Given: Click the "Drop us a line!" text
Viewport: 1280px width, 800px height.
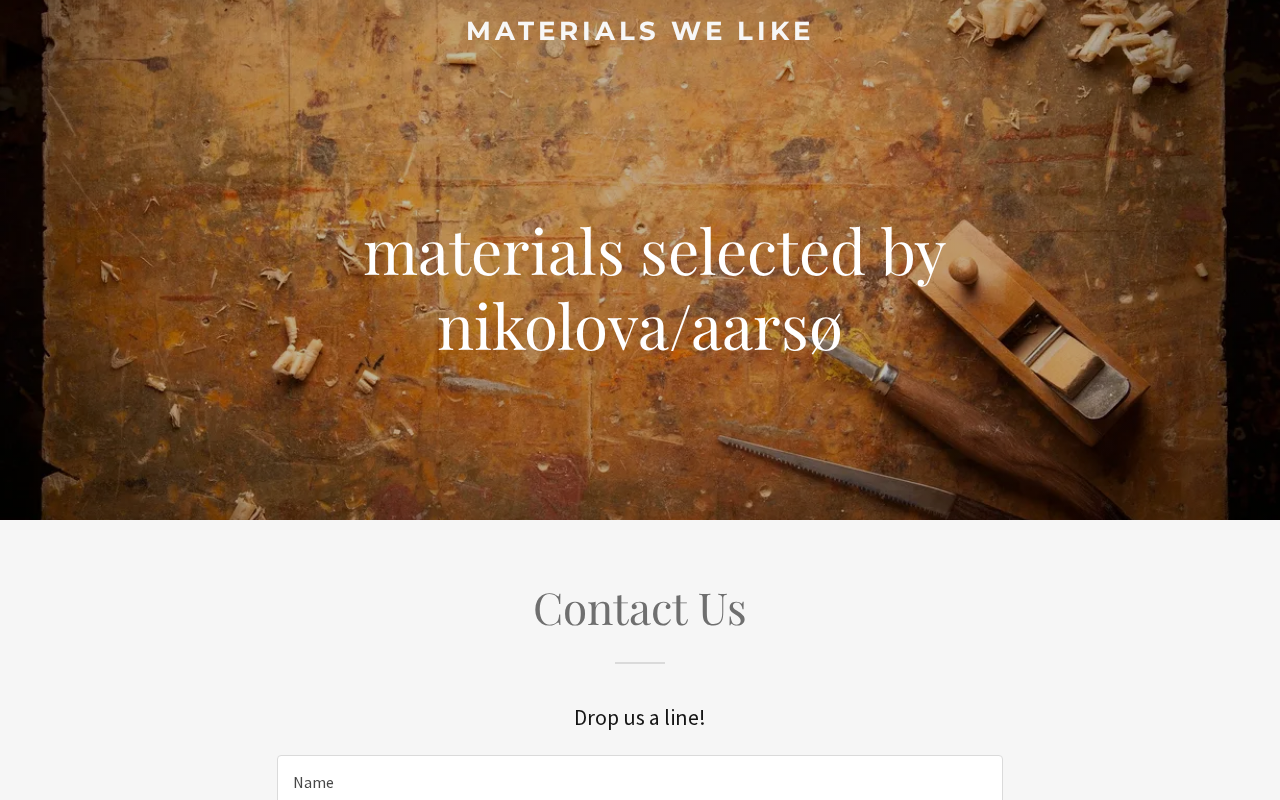Looking at the screenshot, I should pyautogui.click(x=640, y=717).
